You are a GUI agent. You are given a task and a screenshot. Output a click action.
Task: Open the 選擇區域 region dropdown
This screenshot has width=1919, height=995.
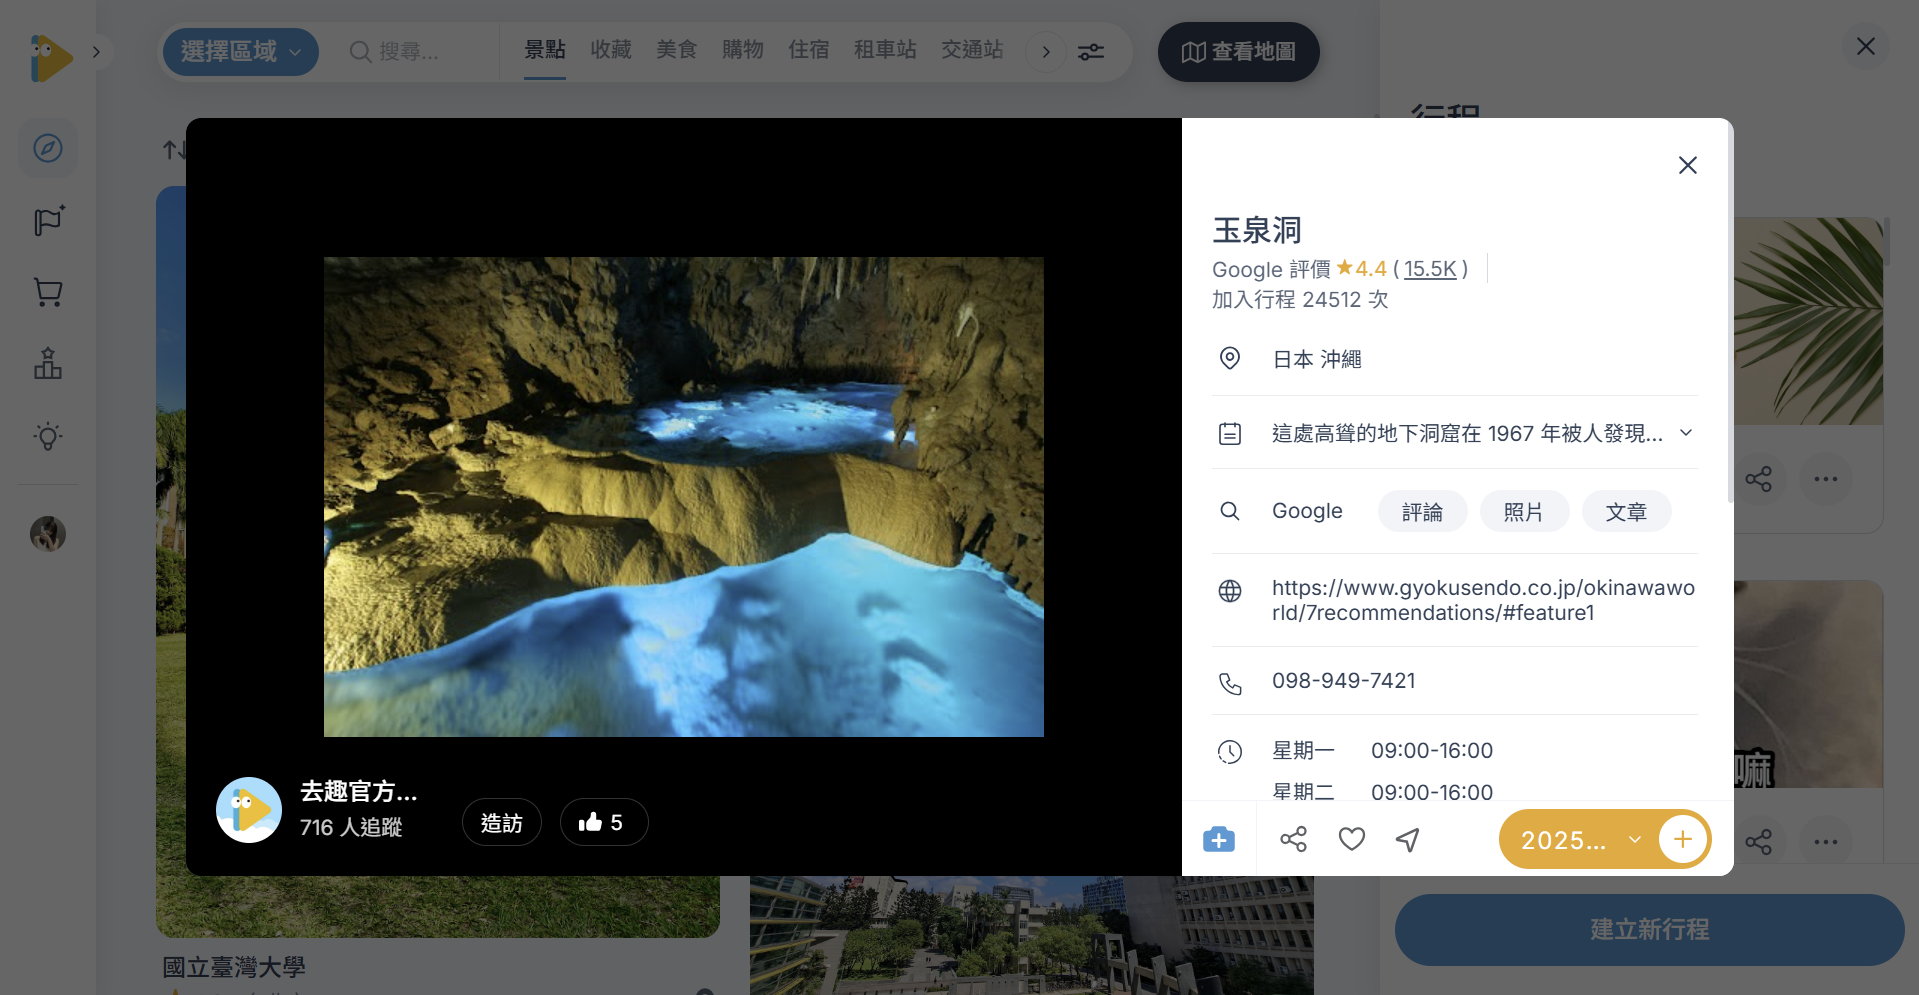pyautogui.click(x=240, y=52)
